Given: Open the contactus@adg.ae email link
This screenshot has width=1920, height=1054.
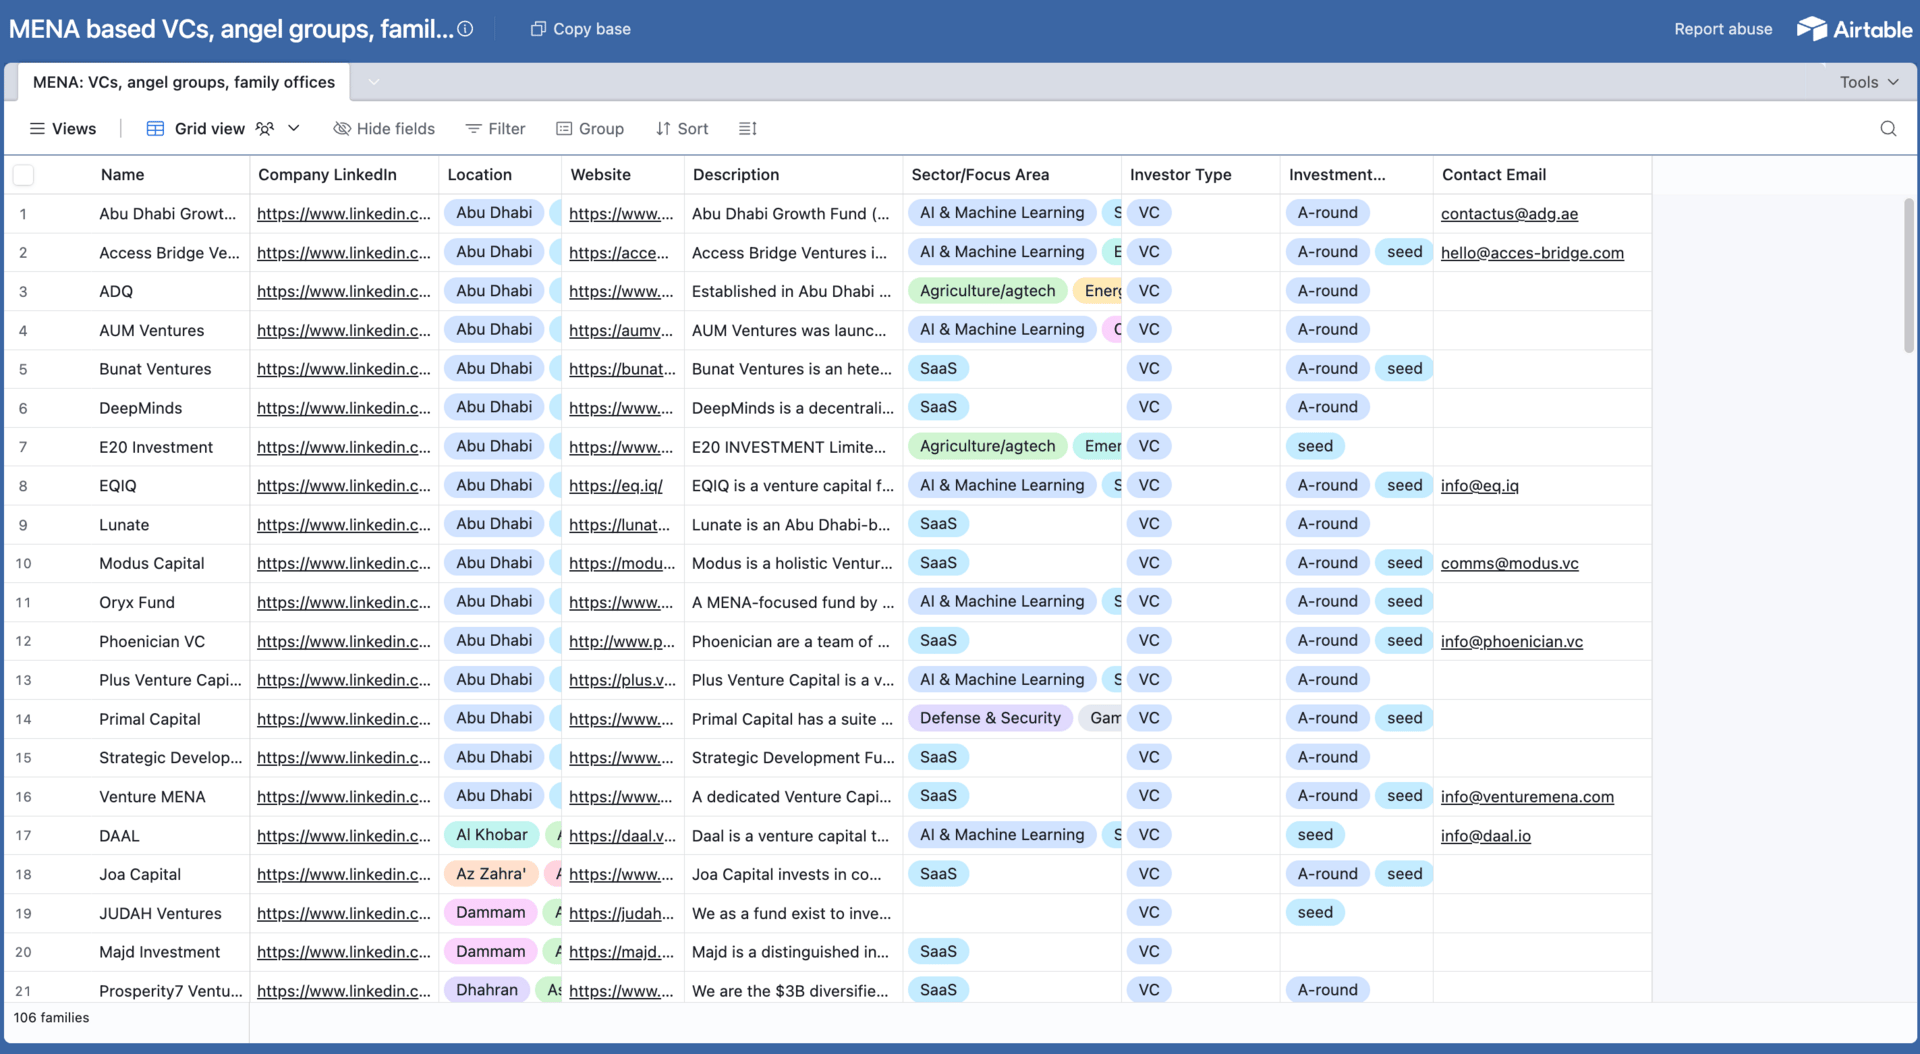Looking at the screenshot, I should click(x=1509, y=213).
